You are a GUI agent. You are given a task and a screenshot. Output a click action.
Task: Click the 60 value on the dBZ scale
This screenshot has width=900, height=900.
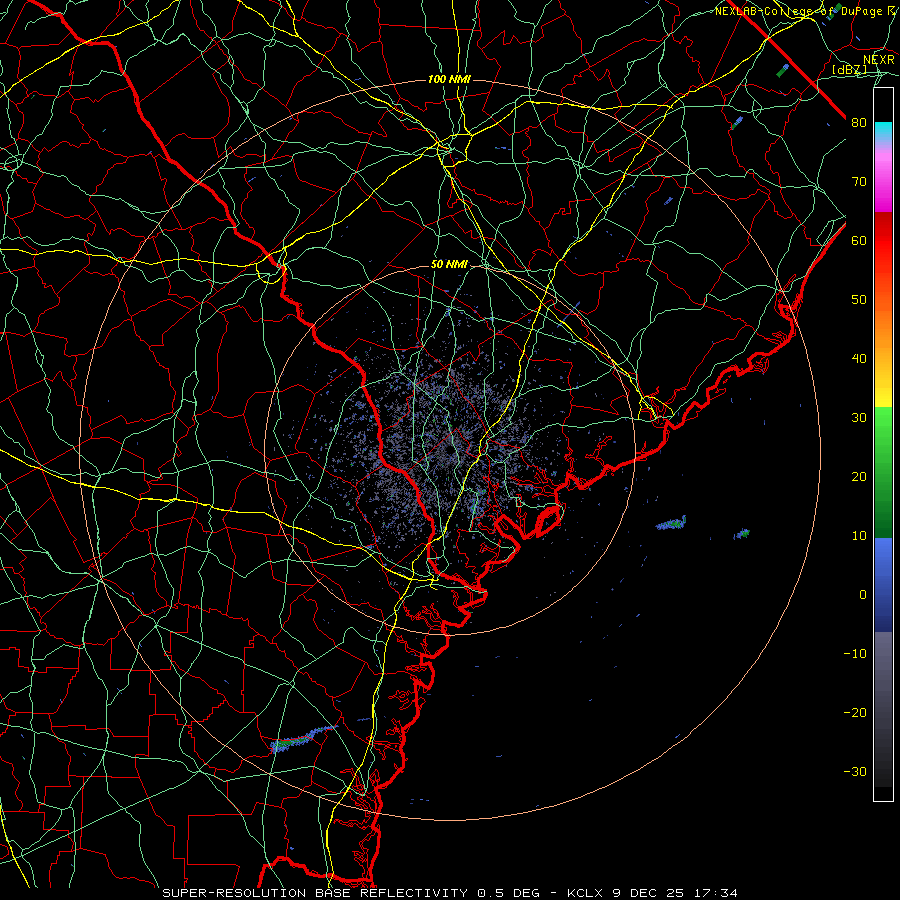point(859,240)
